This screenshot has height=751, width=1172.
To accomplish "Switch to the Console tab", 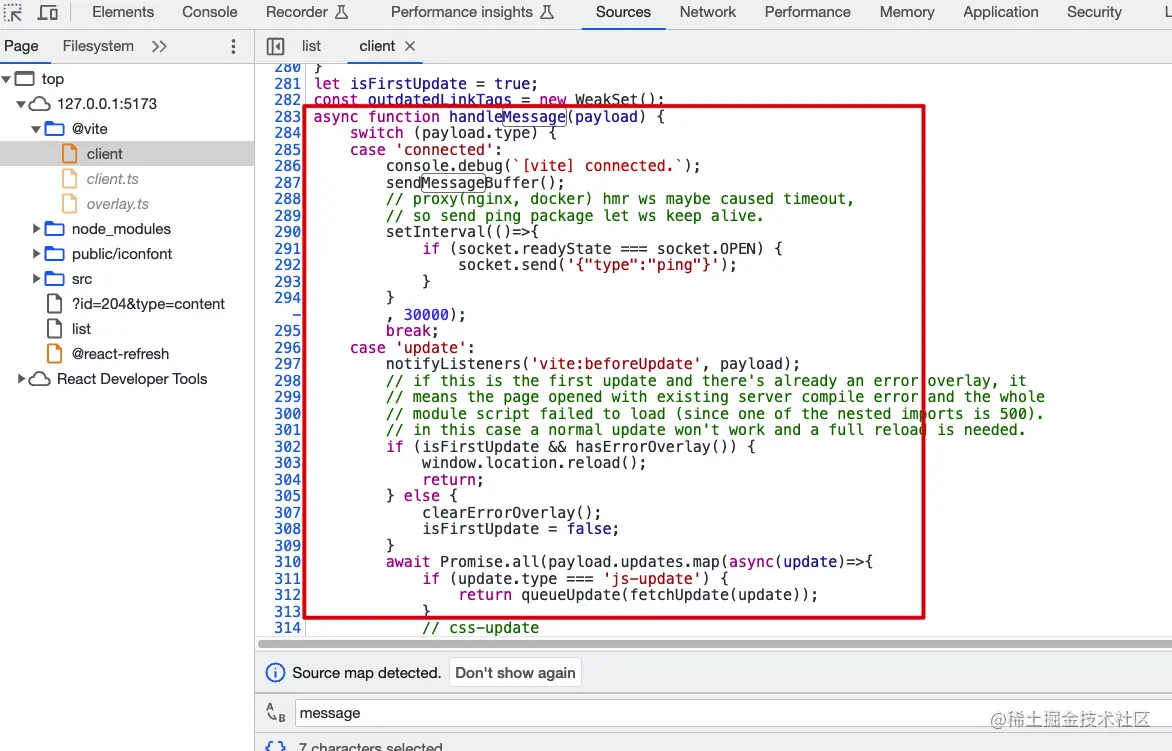I will coord(209,12).
